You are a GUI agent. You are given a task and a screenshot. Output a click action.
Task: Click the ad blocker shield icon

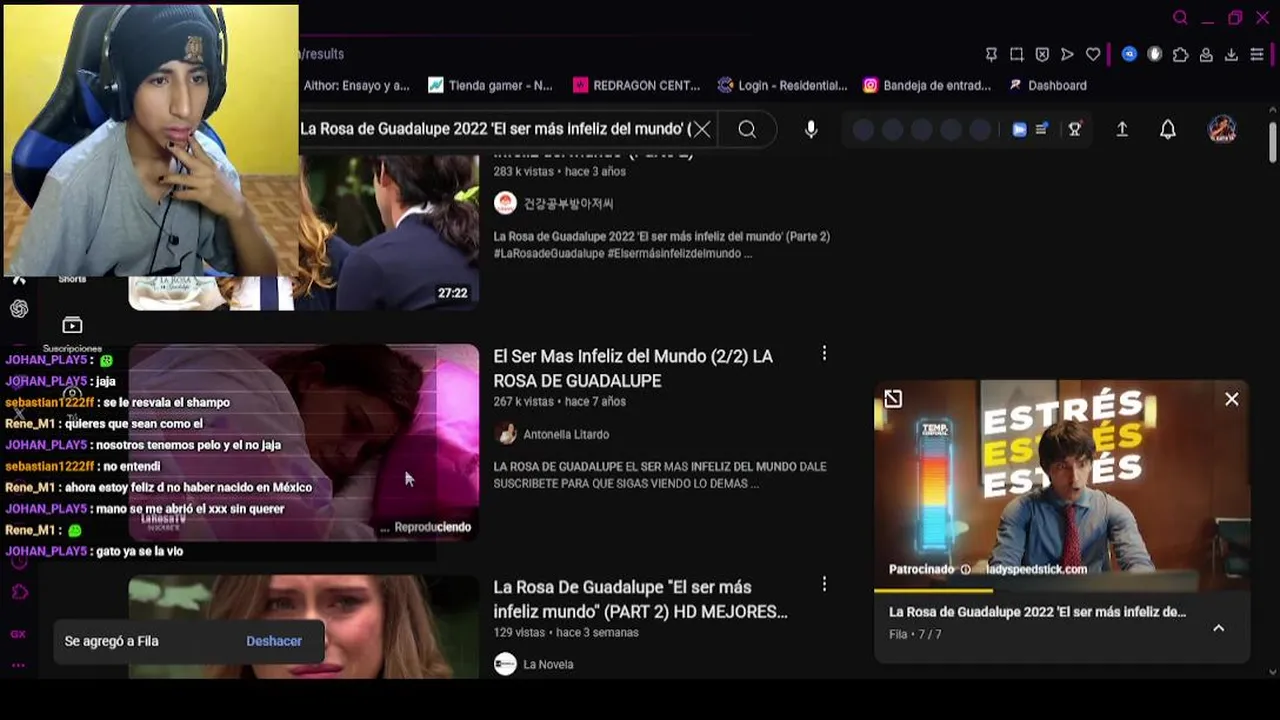(x=1042, y=54)
